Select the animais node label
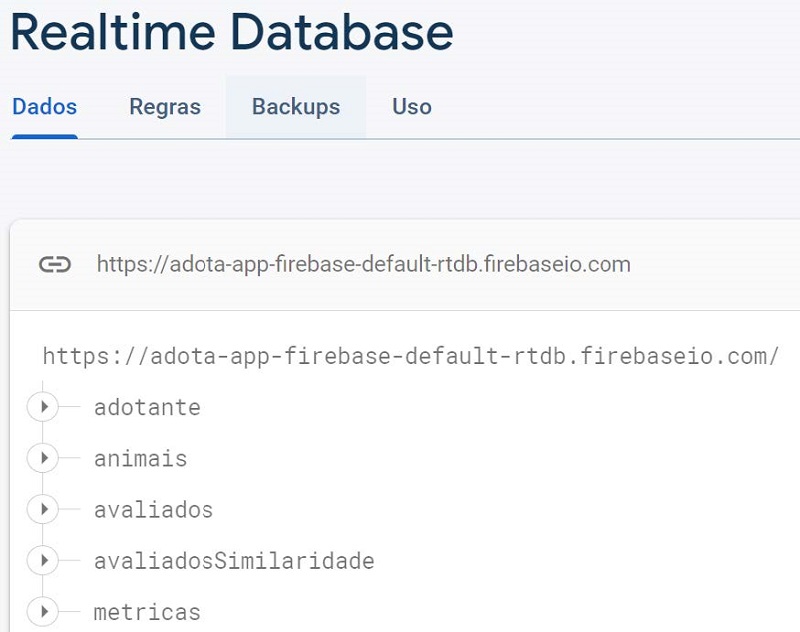800x632 pixels. coord(140,459)
